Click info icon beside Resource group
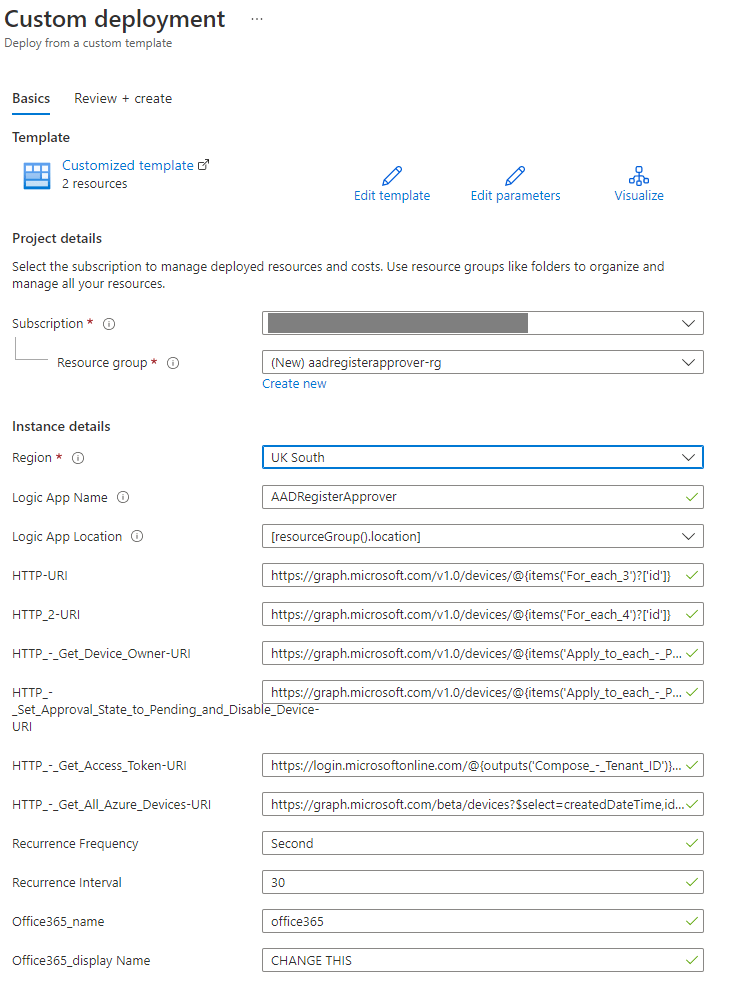This screenshot has height=997, width=755. point(173,363)
